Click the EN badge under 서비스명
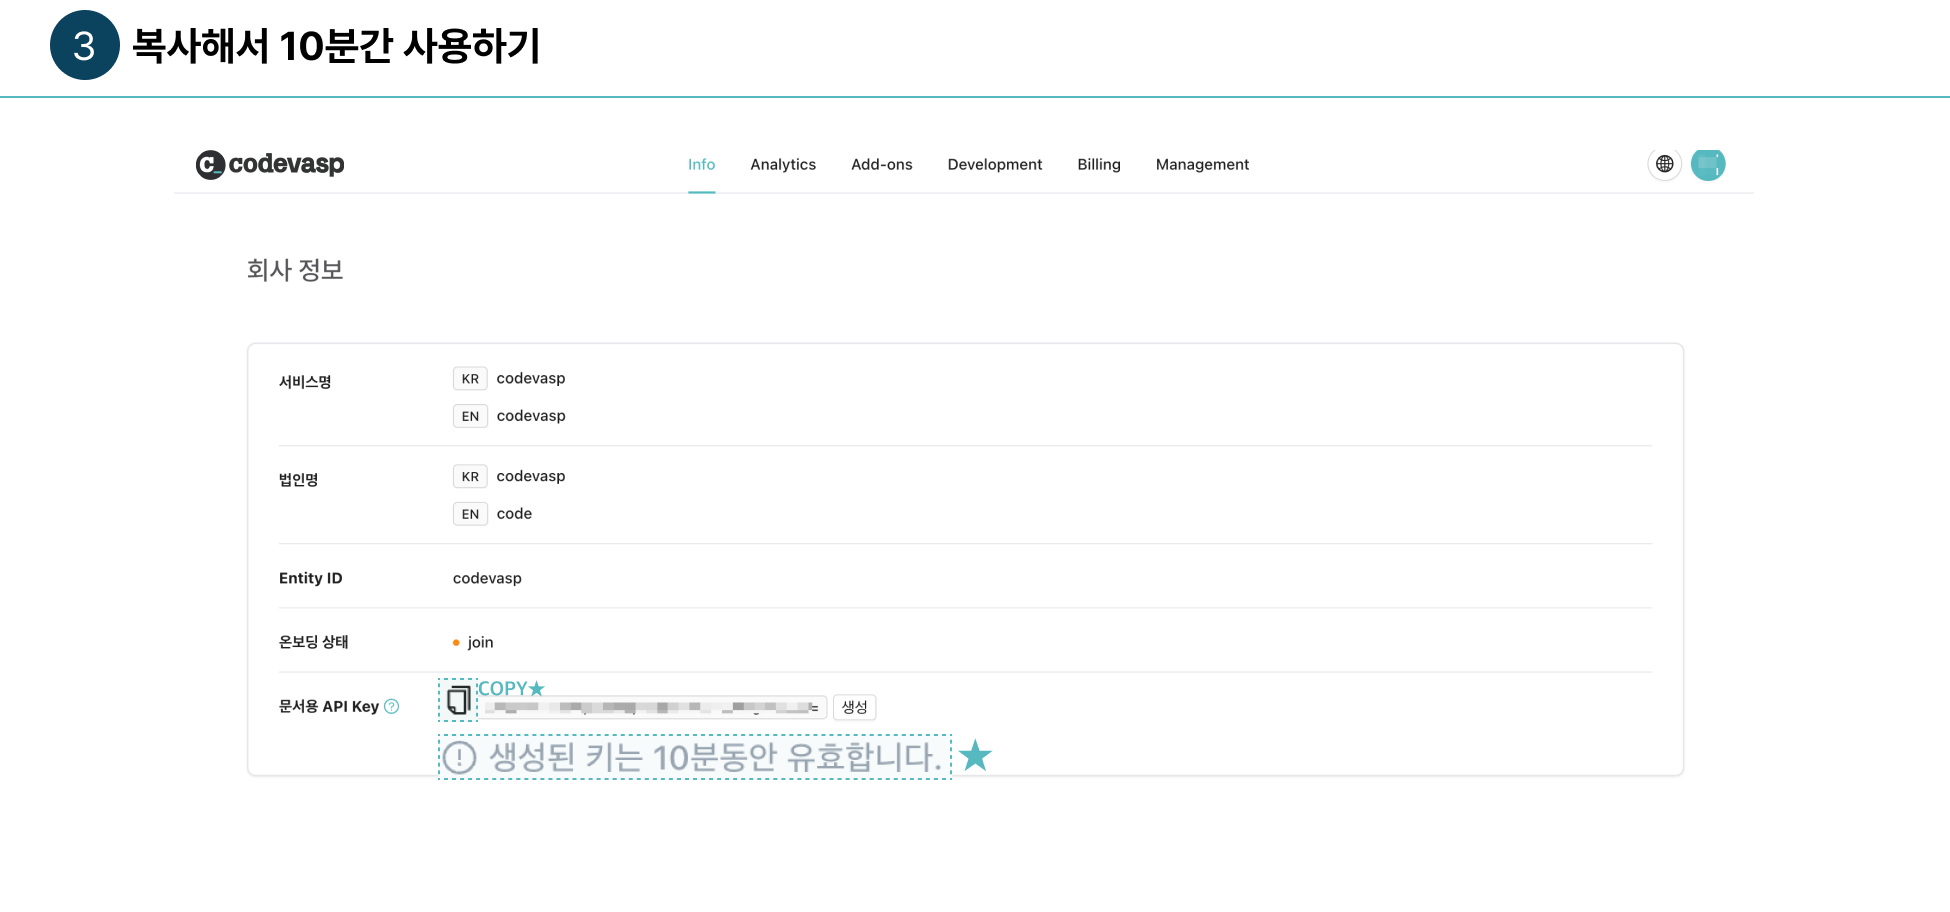1950x912 pixels. coord(470,416)
